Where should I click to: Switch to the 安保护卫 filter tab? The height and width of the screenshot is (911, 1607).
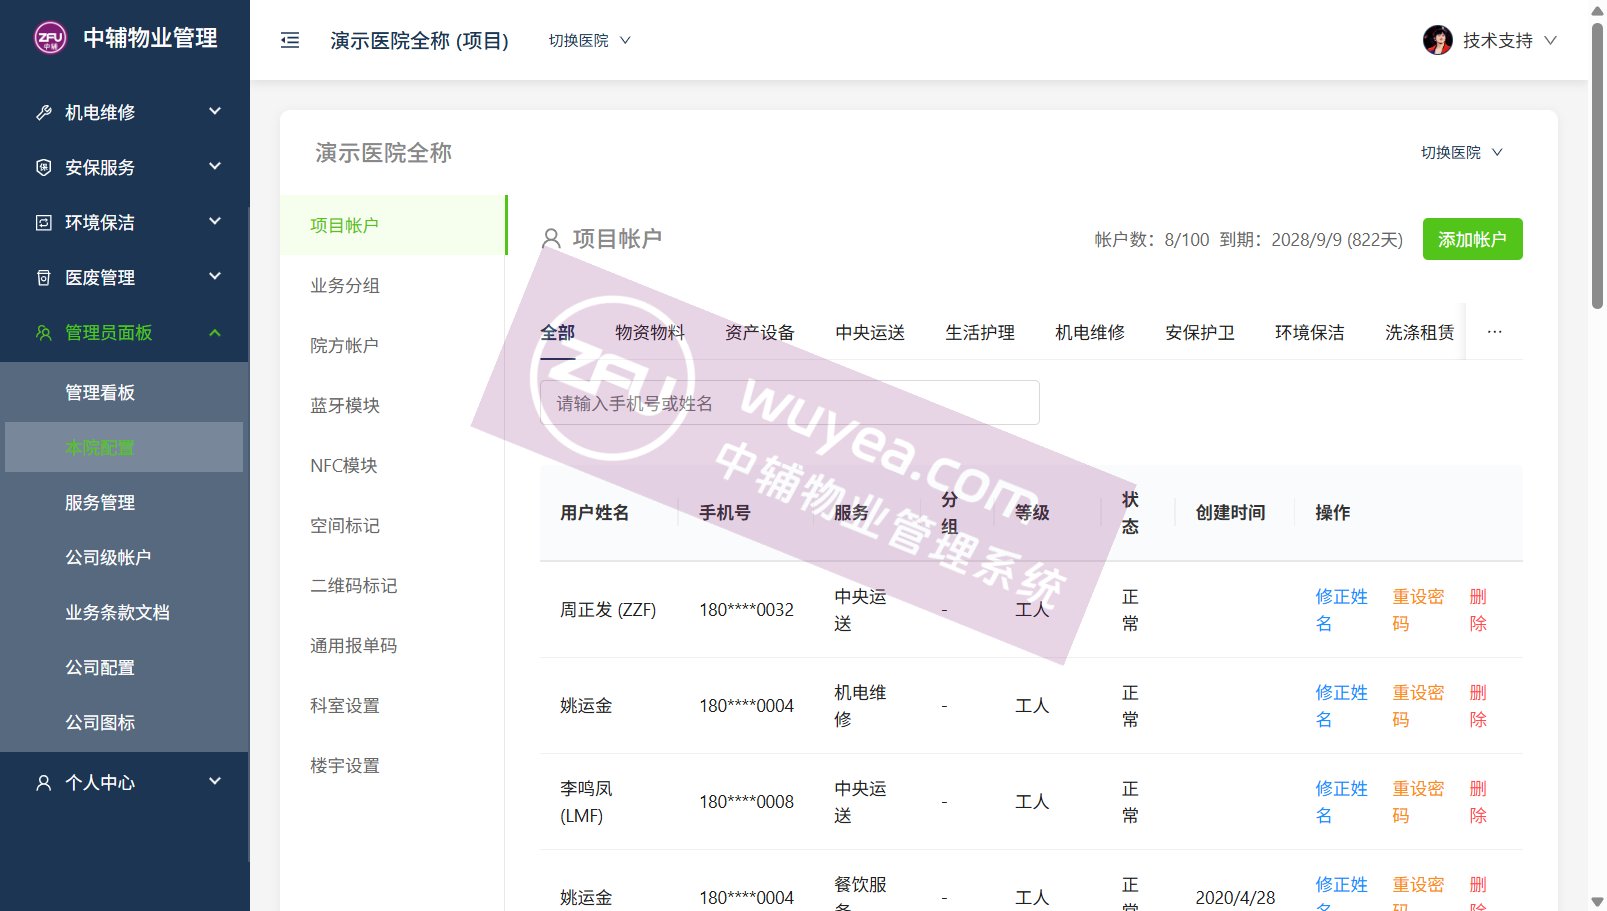pos(1200,332)
